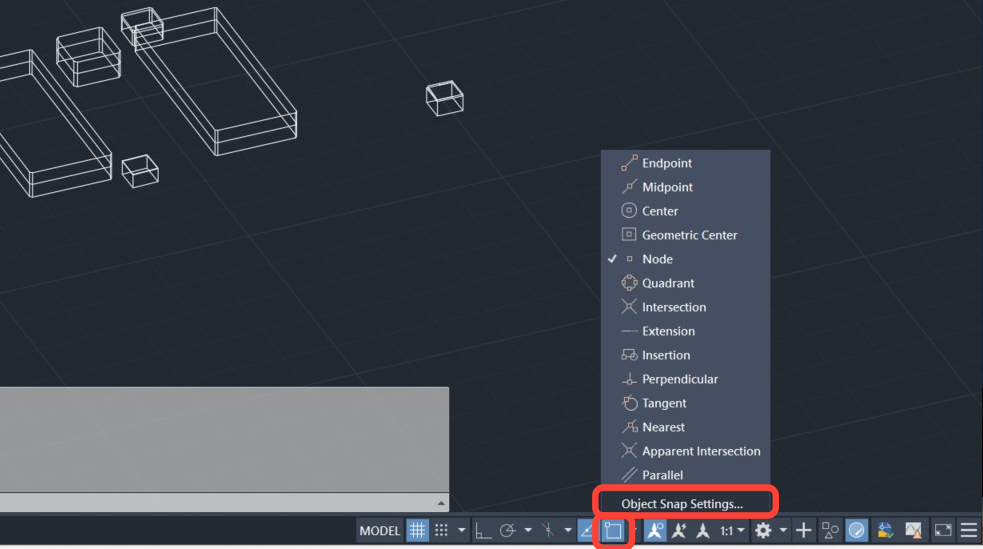Open Polar Tracking angle dropdown arrow
Screen dimensions: 983x549
click(x=528, y=530)
